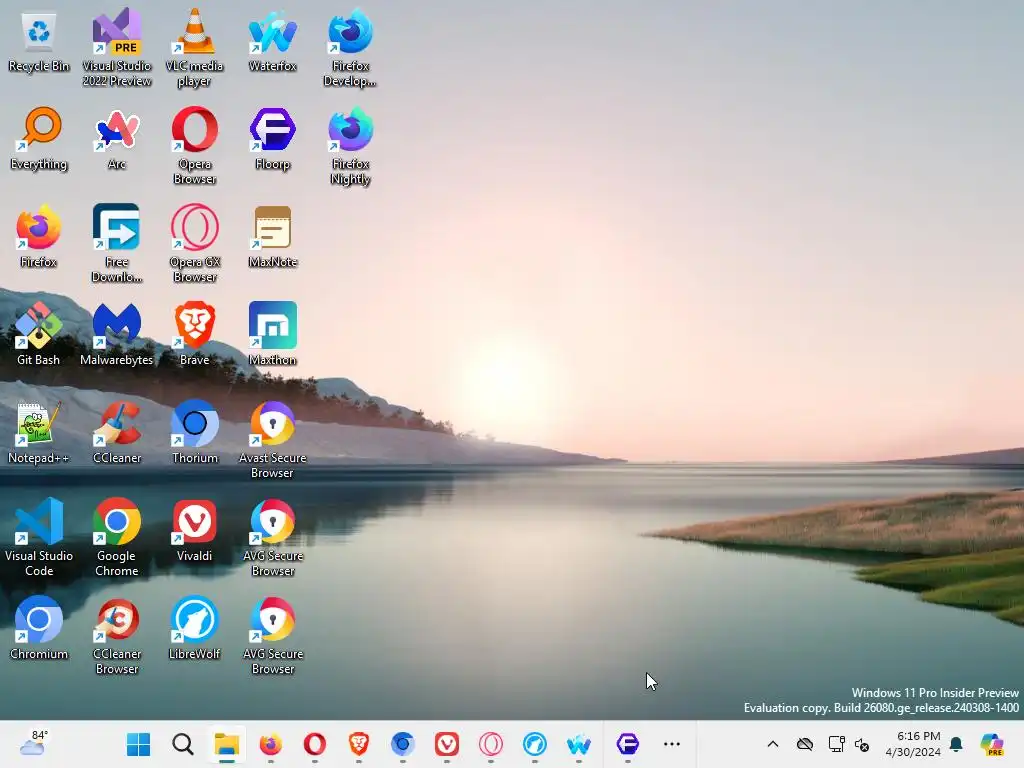Click the MaxNote desktop icon
Image resolution: width=1024 pixels, height=768 pixels.
click(x=273, y=237)
